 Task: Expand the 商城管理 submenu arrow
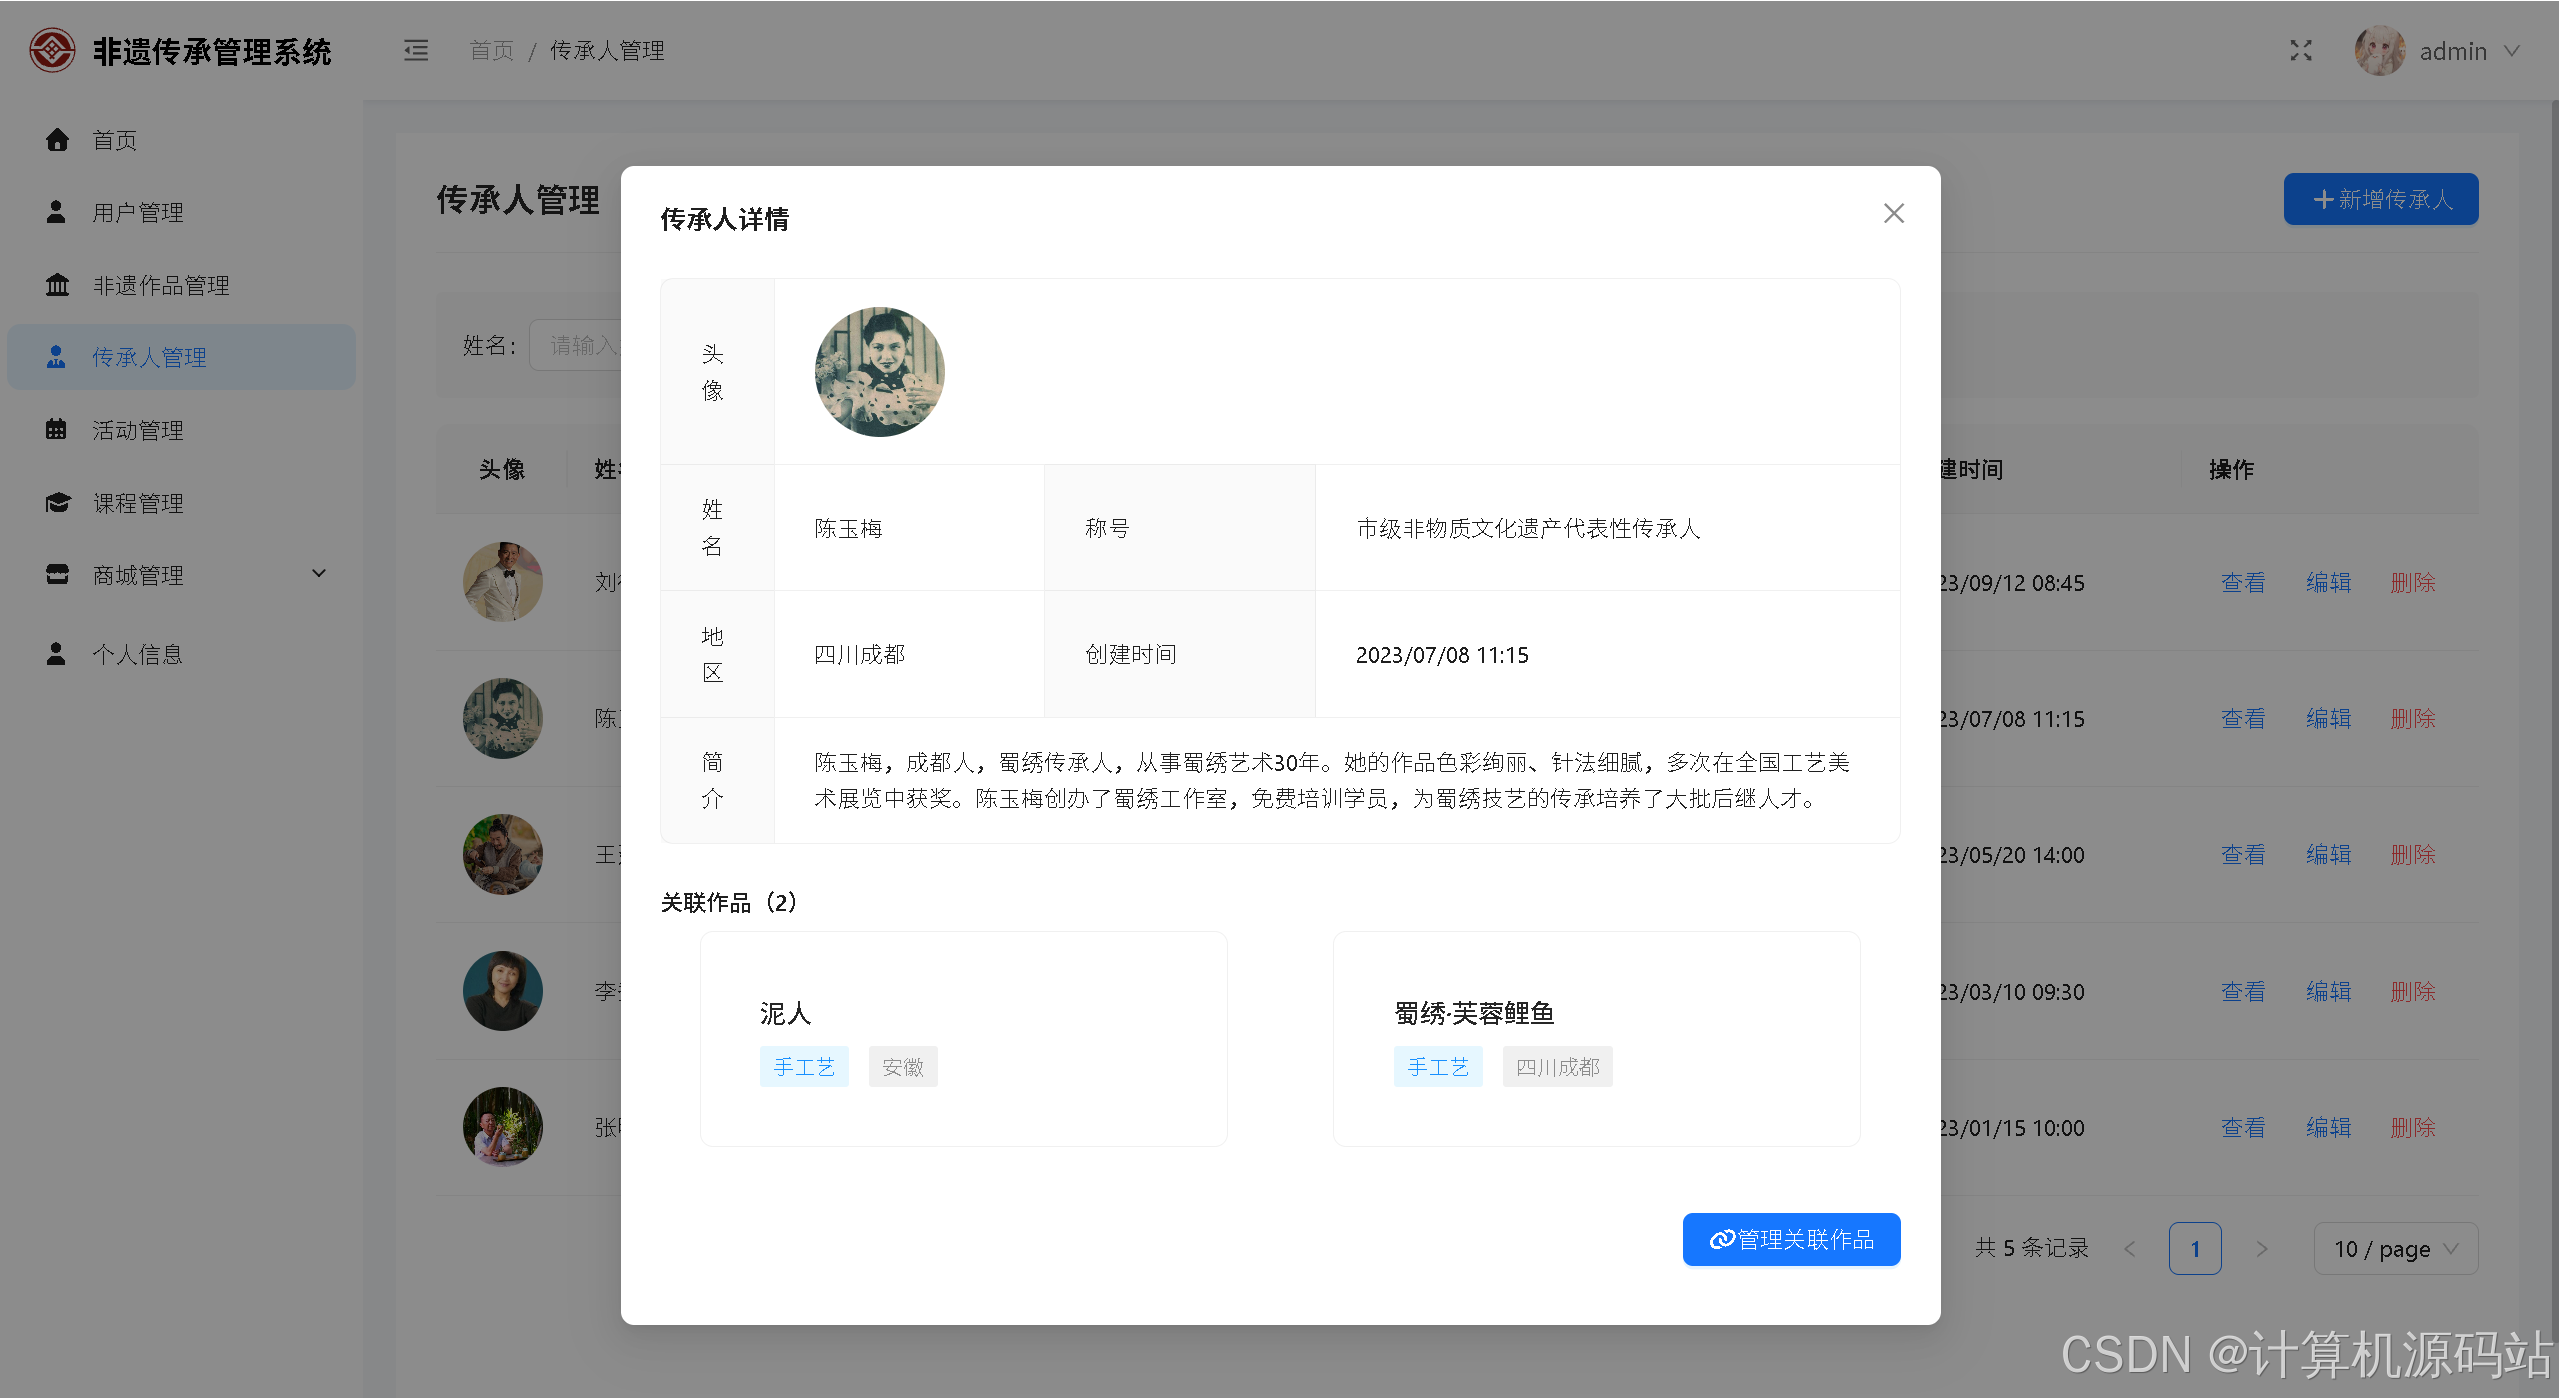coord(319,574)
